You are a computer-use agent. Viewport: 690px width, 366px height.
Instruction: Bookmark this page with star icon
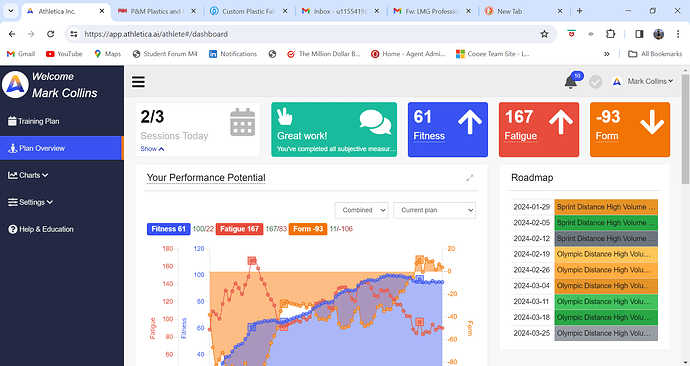[544, 34]
